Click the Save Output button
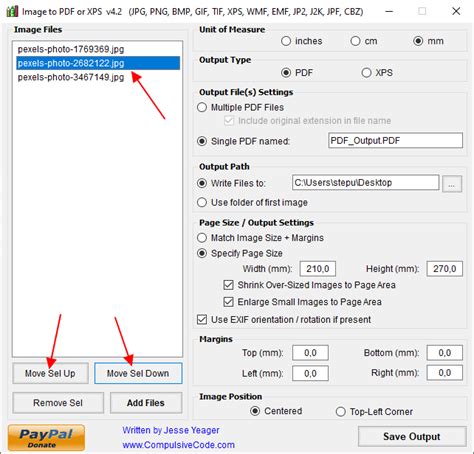Image resolution: width=474 pixels, height=454 pixels. [412, 436]
